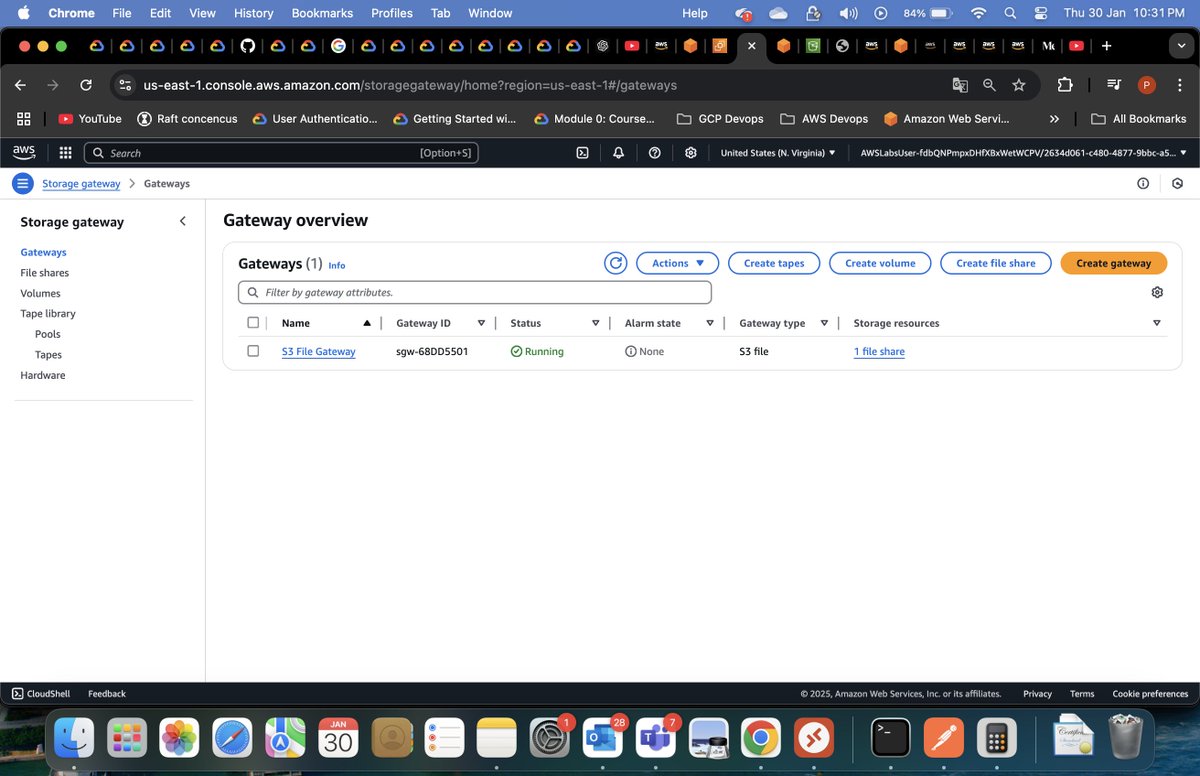Open the Info link beside Gateways

pyautogui.click(x=337, y=265)
